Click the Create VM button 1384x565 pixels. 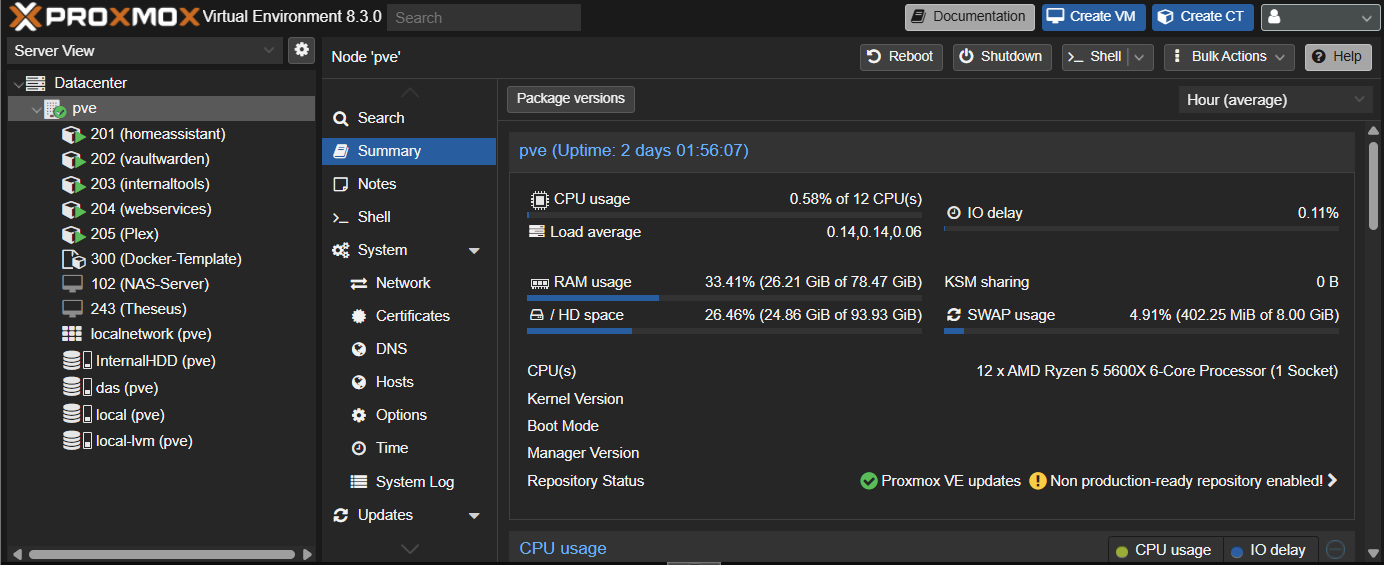[1094, 17]
